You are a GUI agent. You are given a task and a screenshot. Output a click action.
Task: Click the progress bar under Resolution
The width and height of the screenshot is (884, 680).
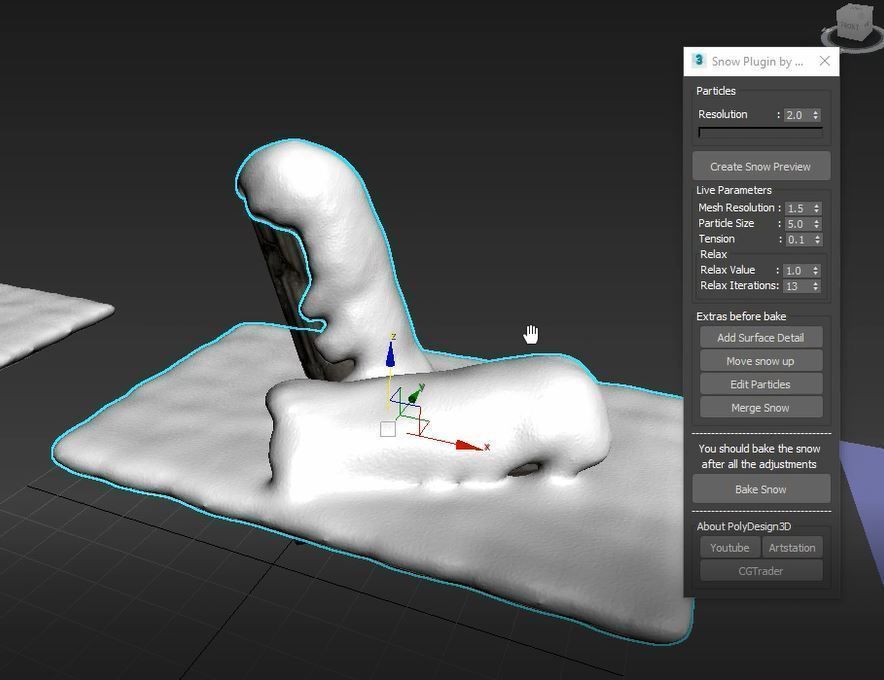[760, 132]
